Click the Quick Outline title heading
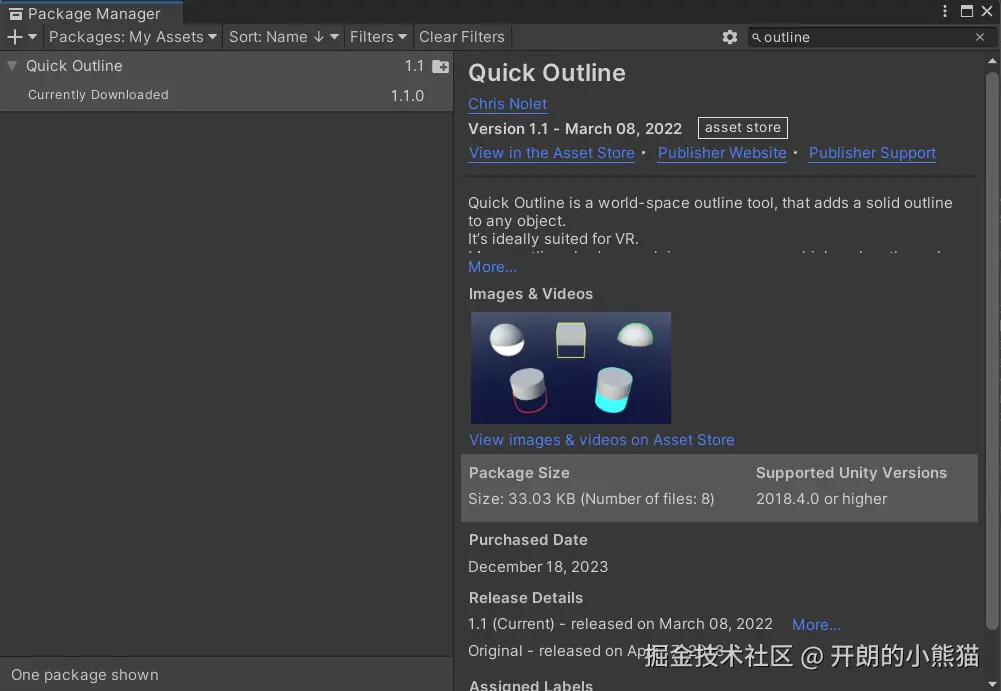This screenshot has height=691, width=1001. point(547,73)
